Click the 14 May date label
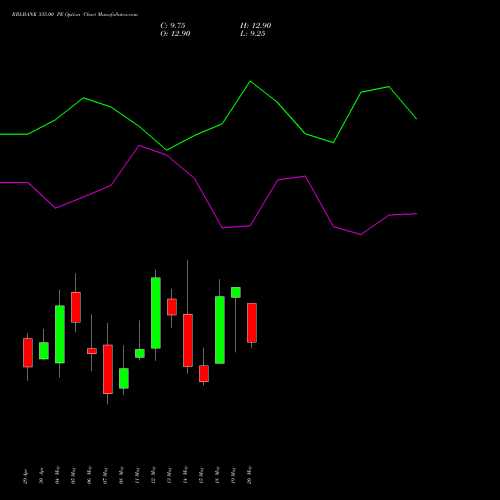This screenshot has width=500, height=500. [x=186, y=475]
